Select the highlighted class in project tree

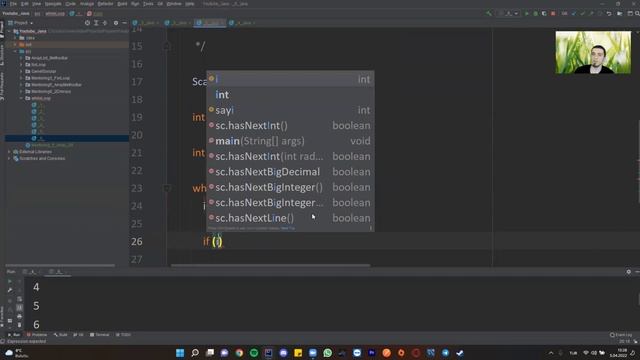67,138
